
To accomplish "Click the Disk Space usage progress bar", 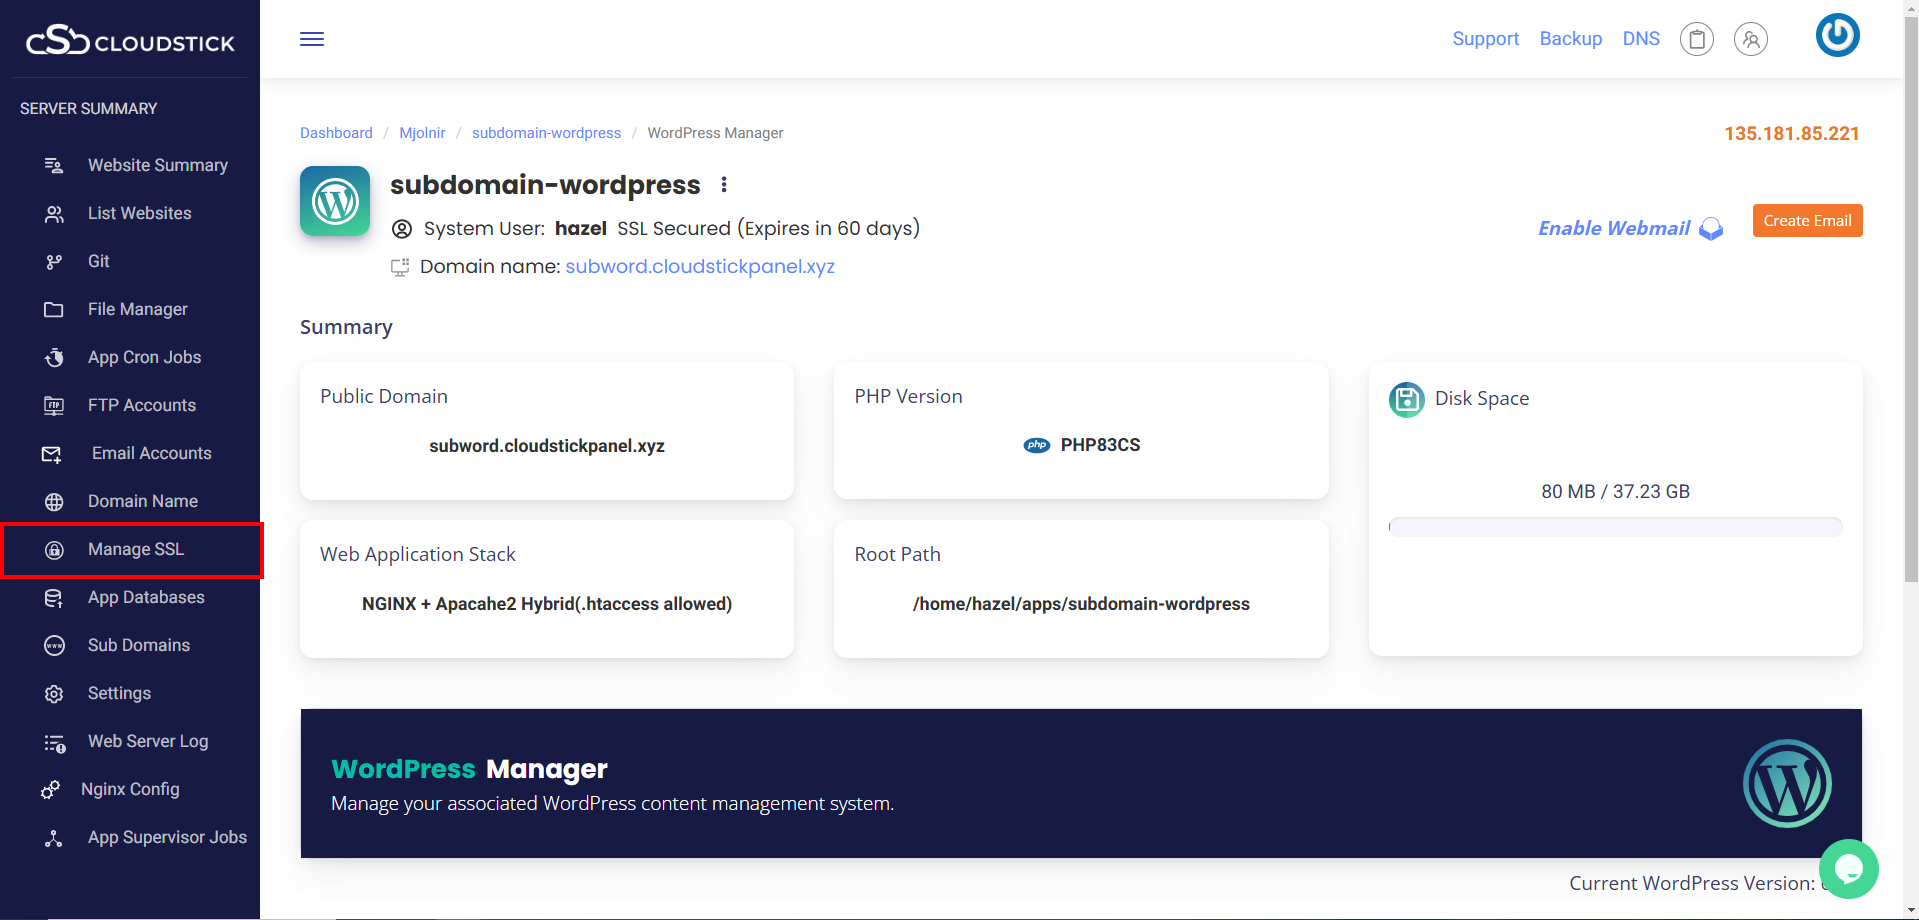I will 1615,527.
